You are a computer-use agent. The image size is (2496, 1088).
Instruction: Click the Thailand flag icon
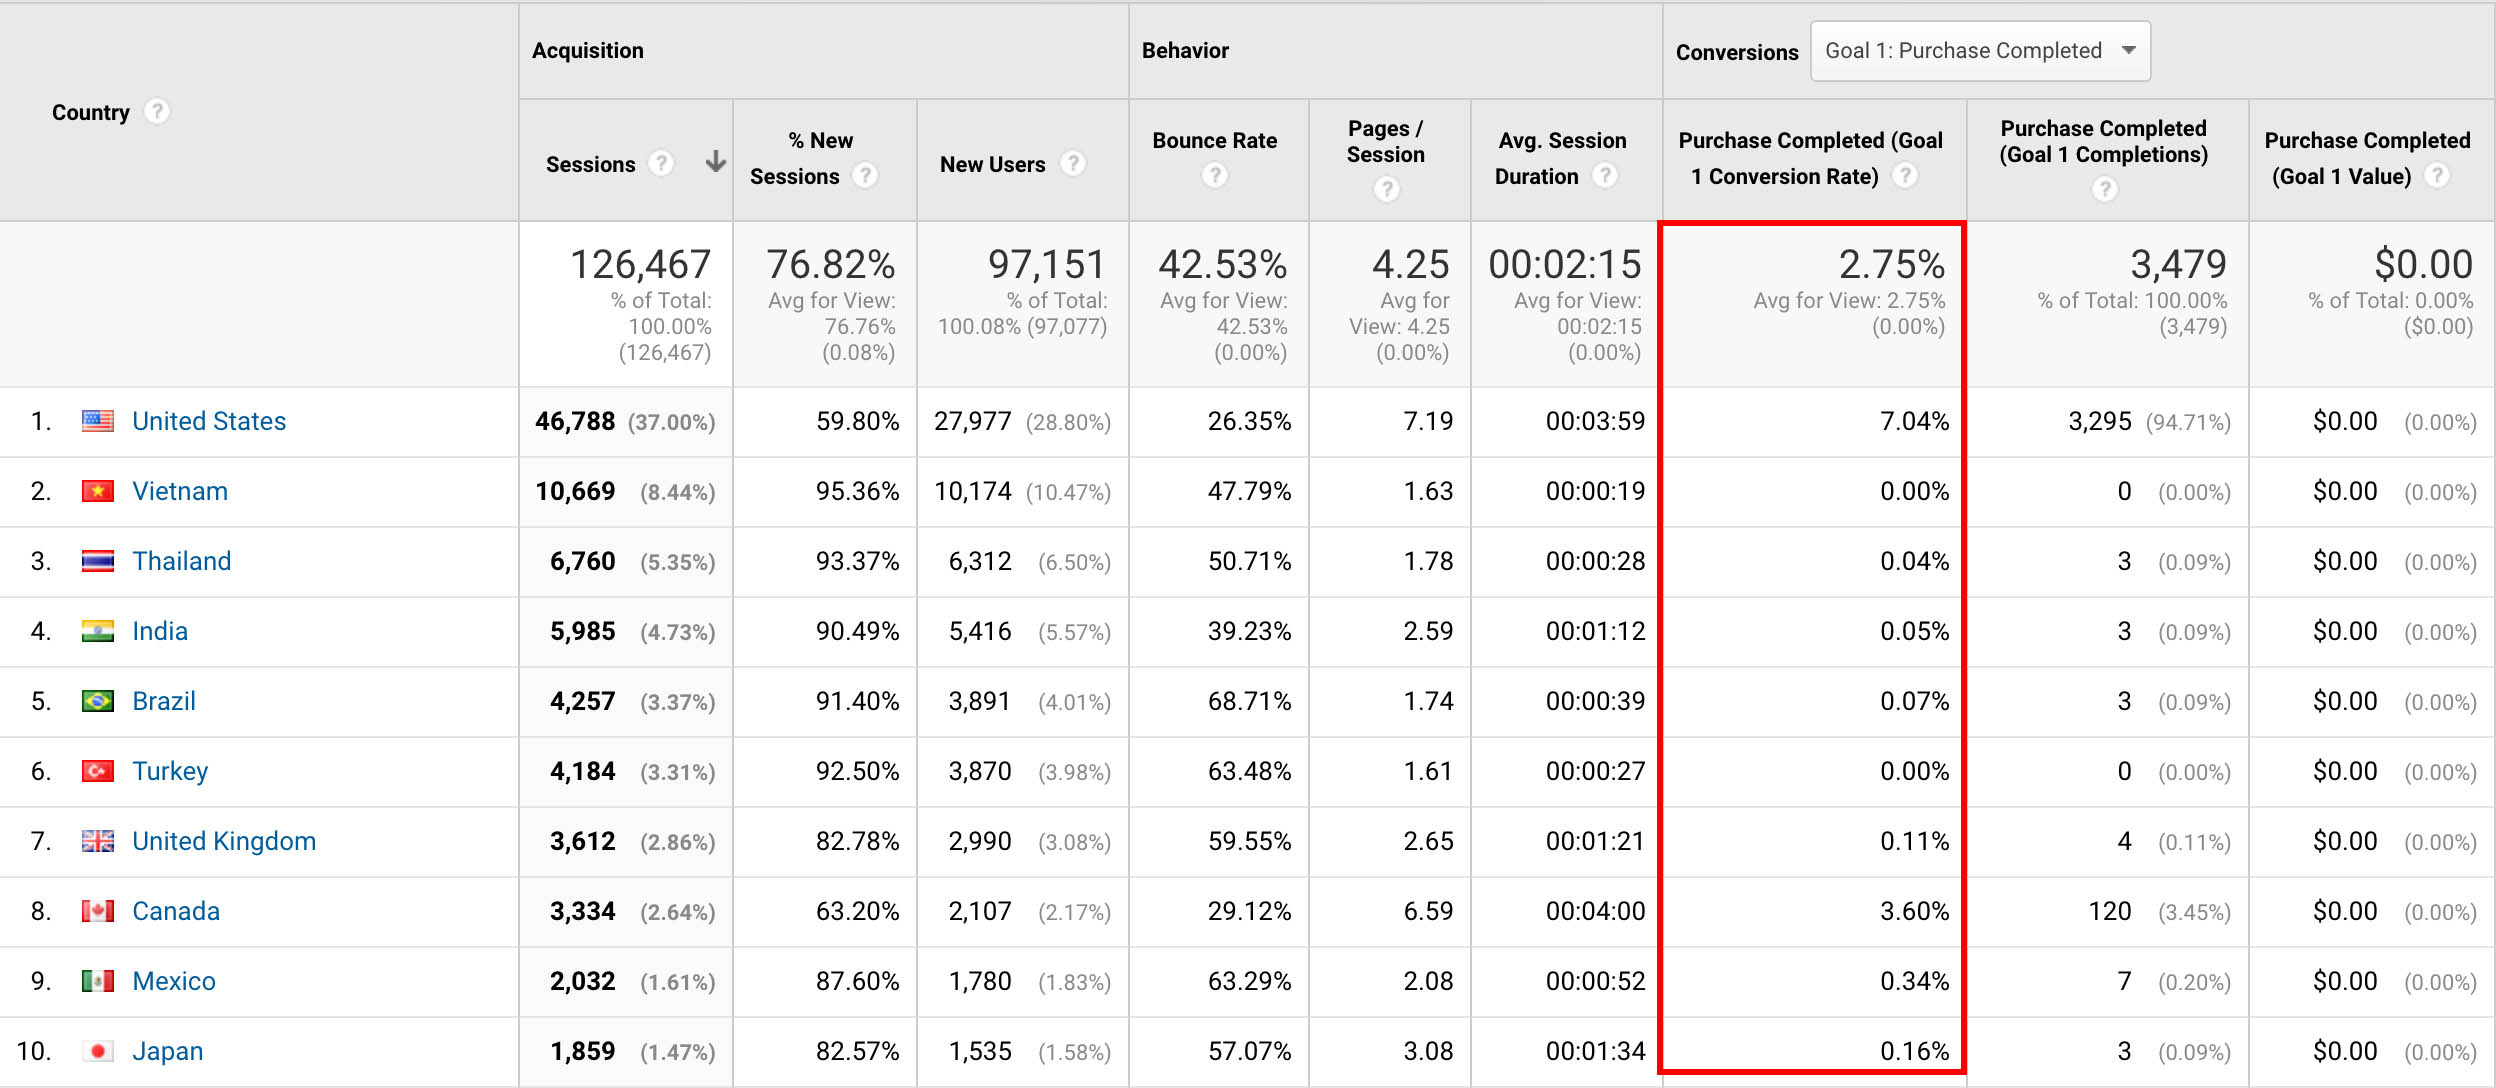point(97,561)
